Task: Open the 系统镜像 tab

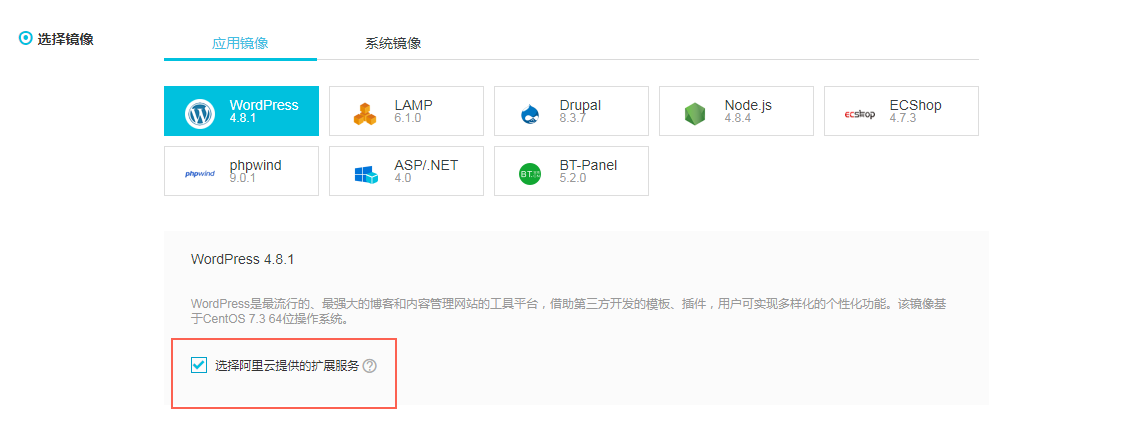Action: click(x=393, y=43)
